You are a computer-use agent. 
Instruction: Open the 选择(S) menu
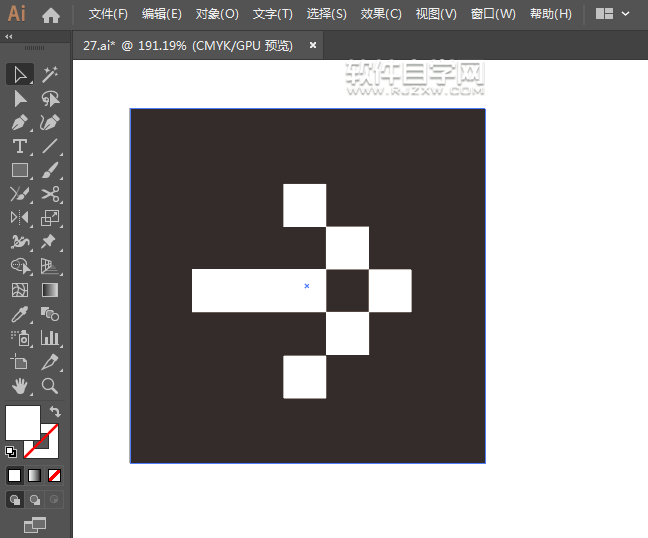tap(326, 14)
